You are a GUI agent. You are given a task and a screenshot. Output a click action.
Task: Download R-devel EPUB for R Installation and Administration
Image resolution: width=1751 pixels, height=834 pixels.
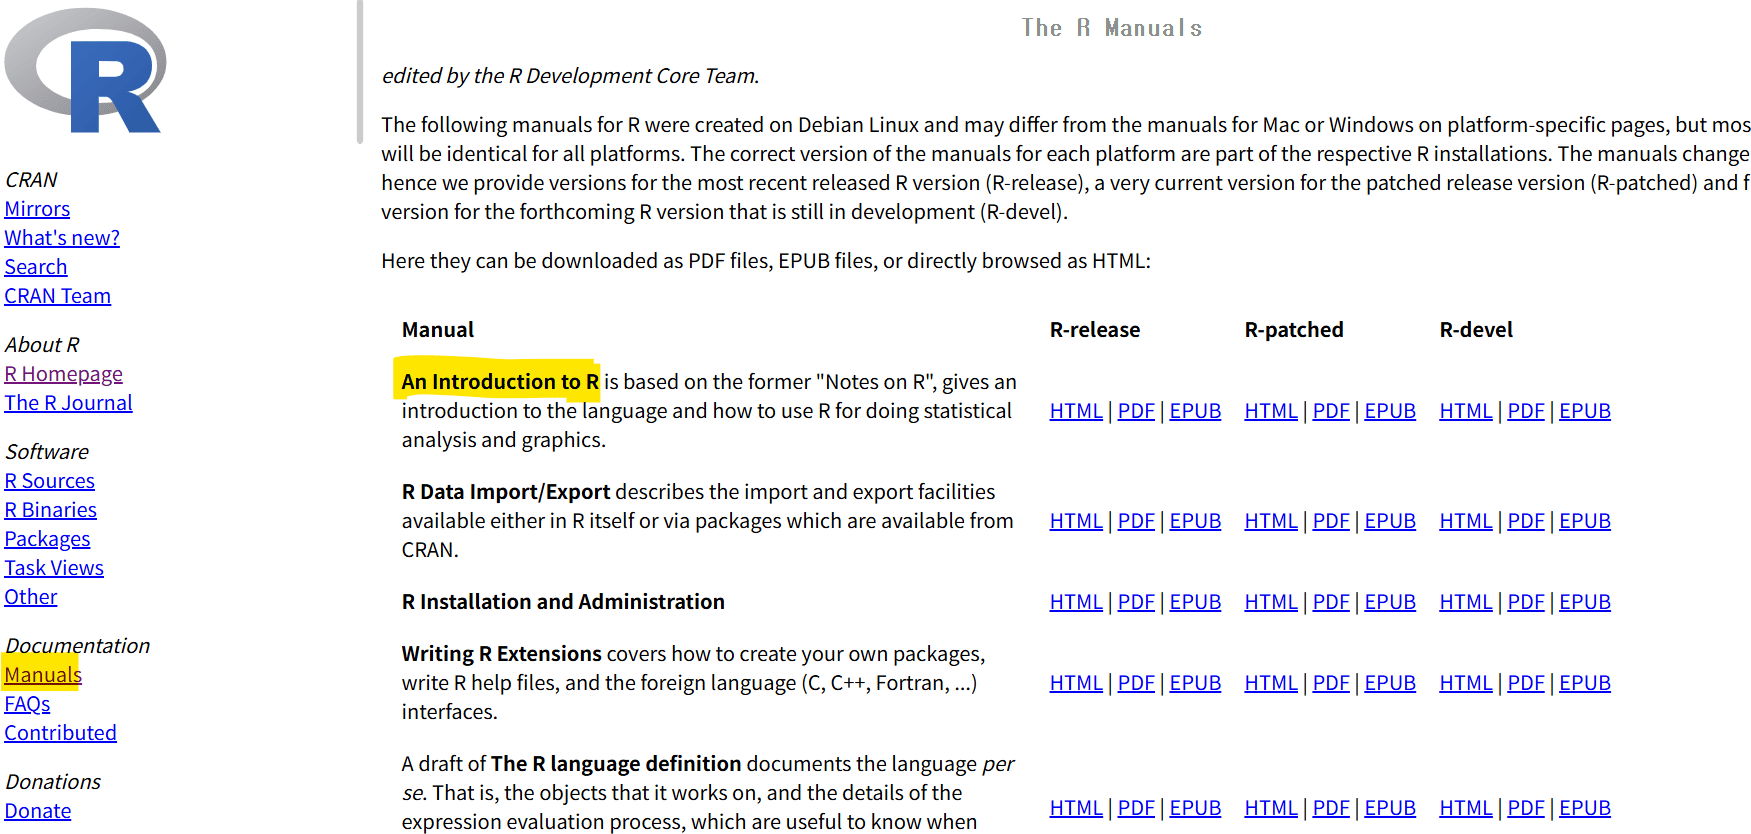point(1585,602)
